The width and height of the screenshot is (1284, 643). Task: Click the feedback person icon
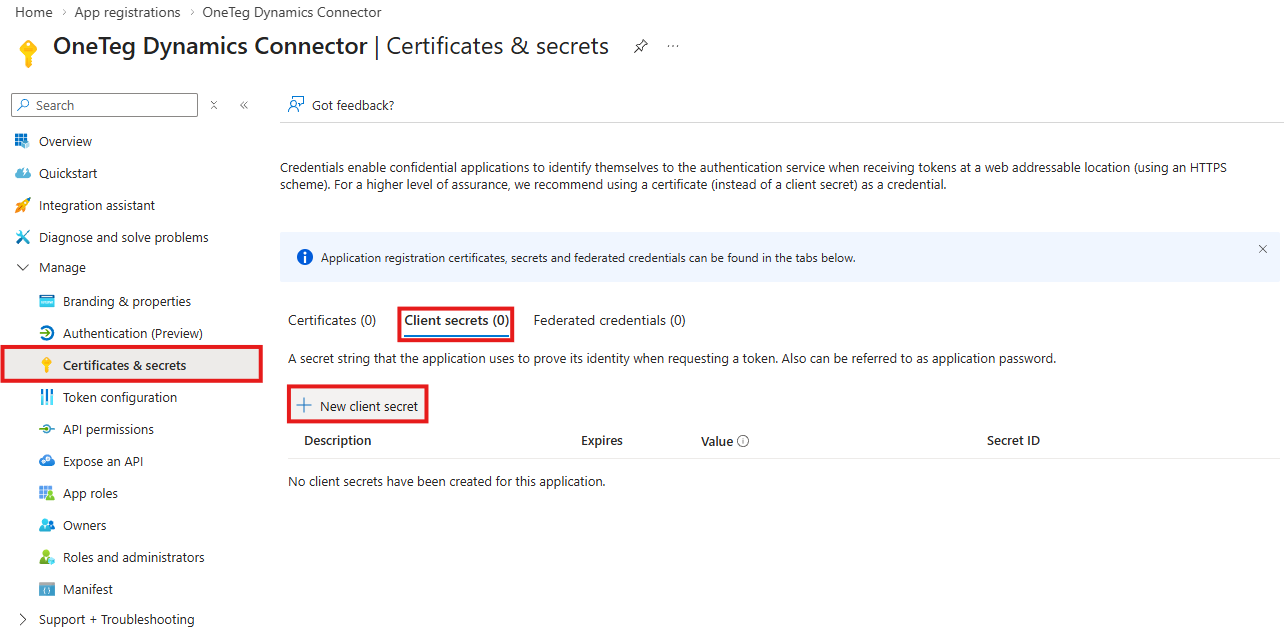coord(295,105)
